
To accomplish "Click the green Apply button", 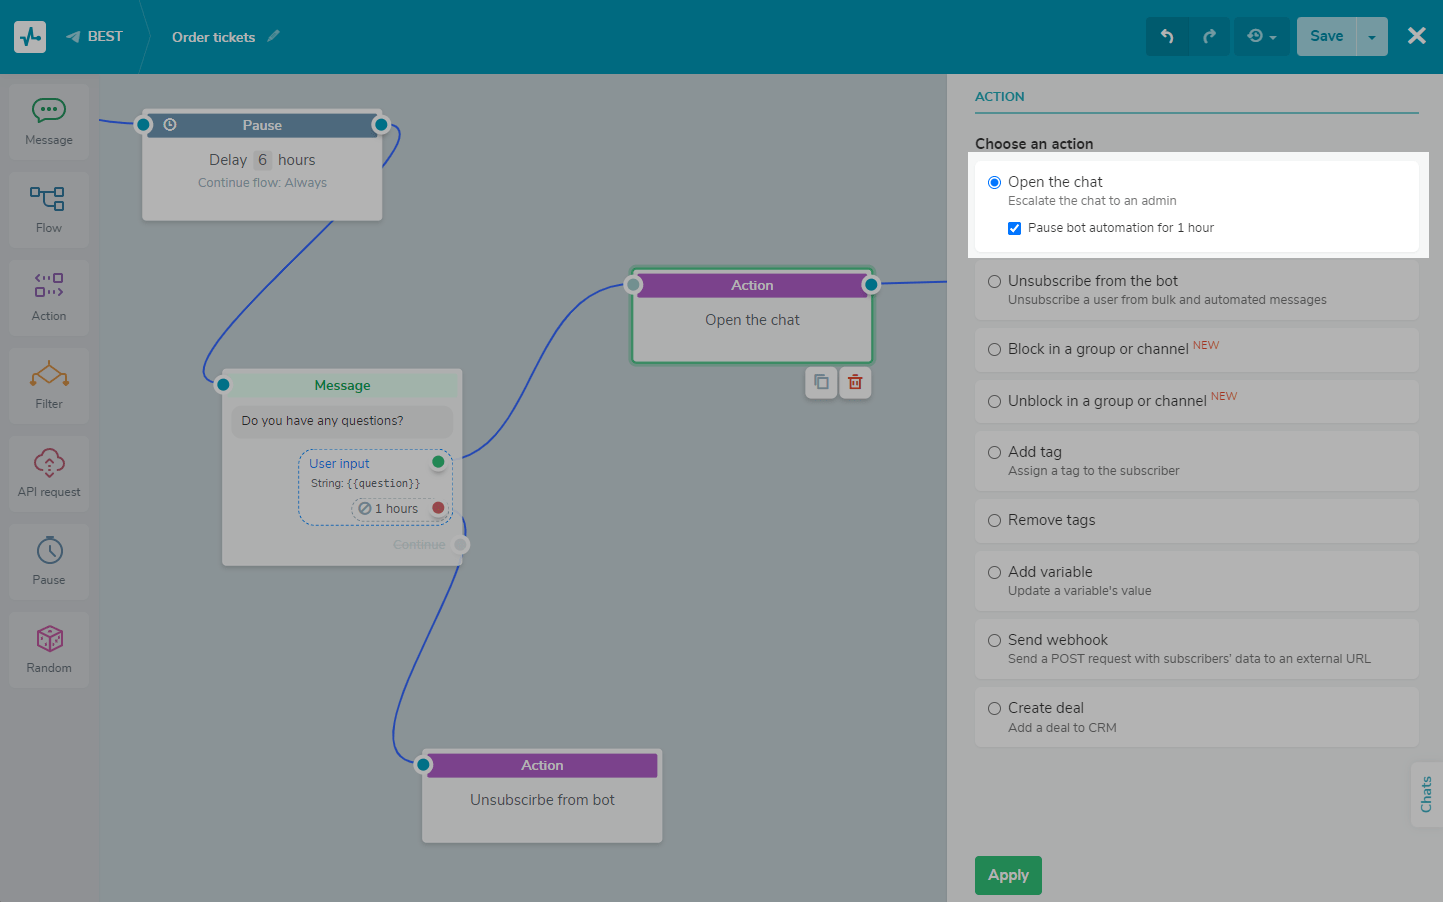I will pyautogui.click(x=1008, y=875).
